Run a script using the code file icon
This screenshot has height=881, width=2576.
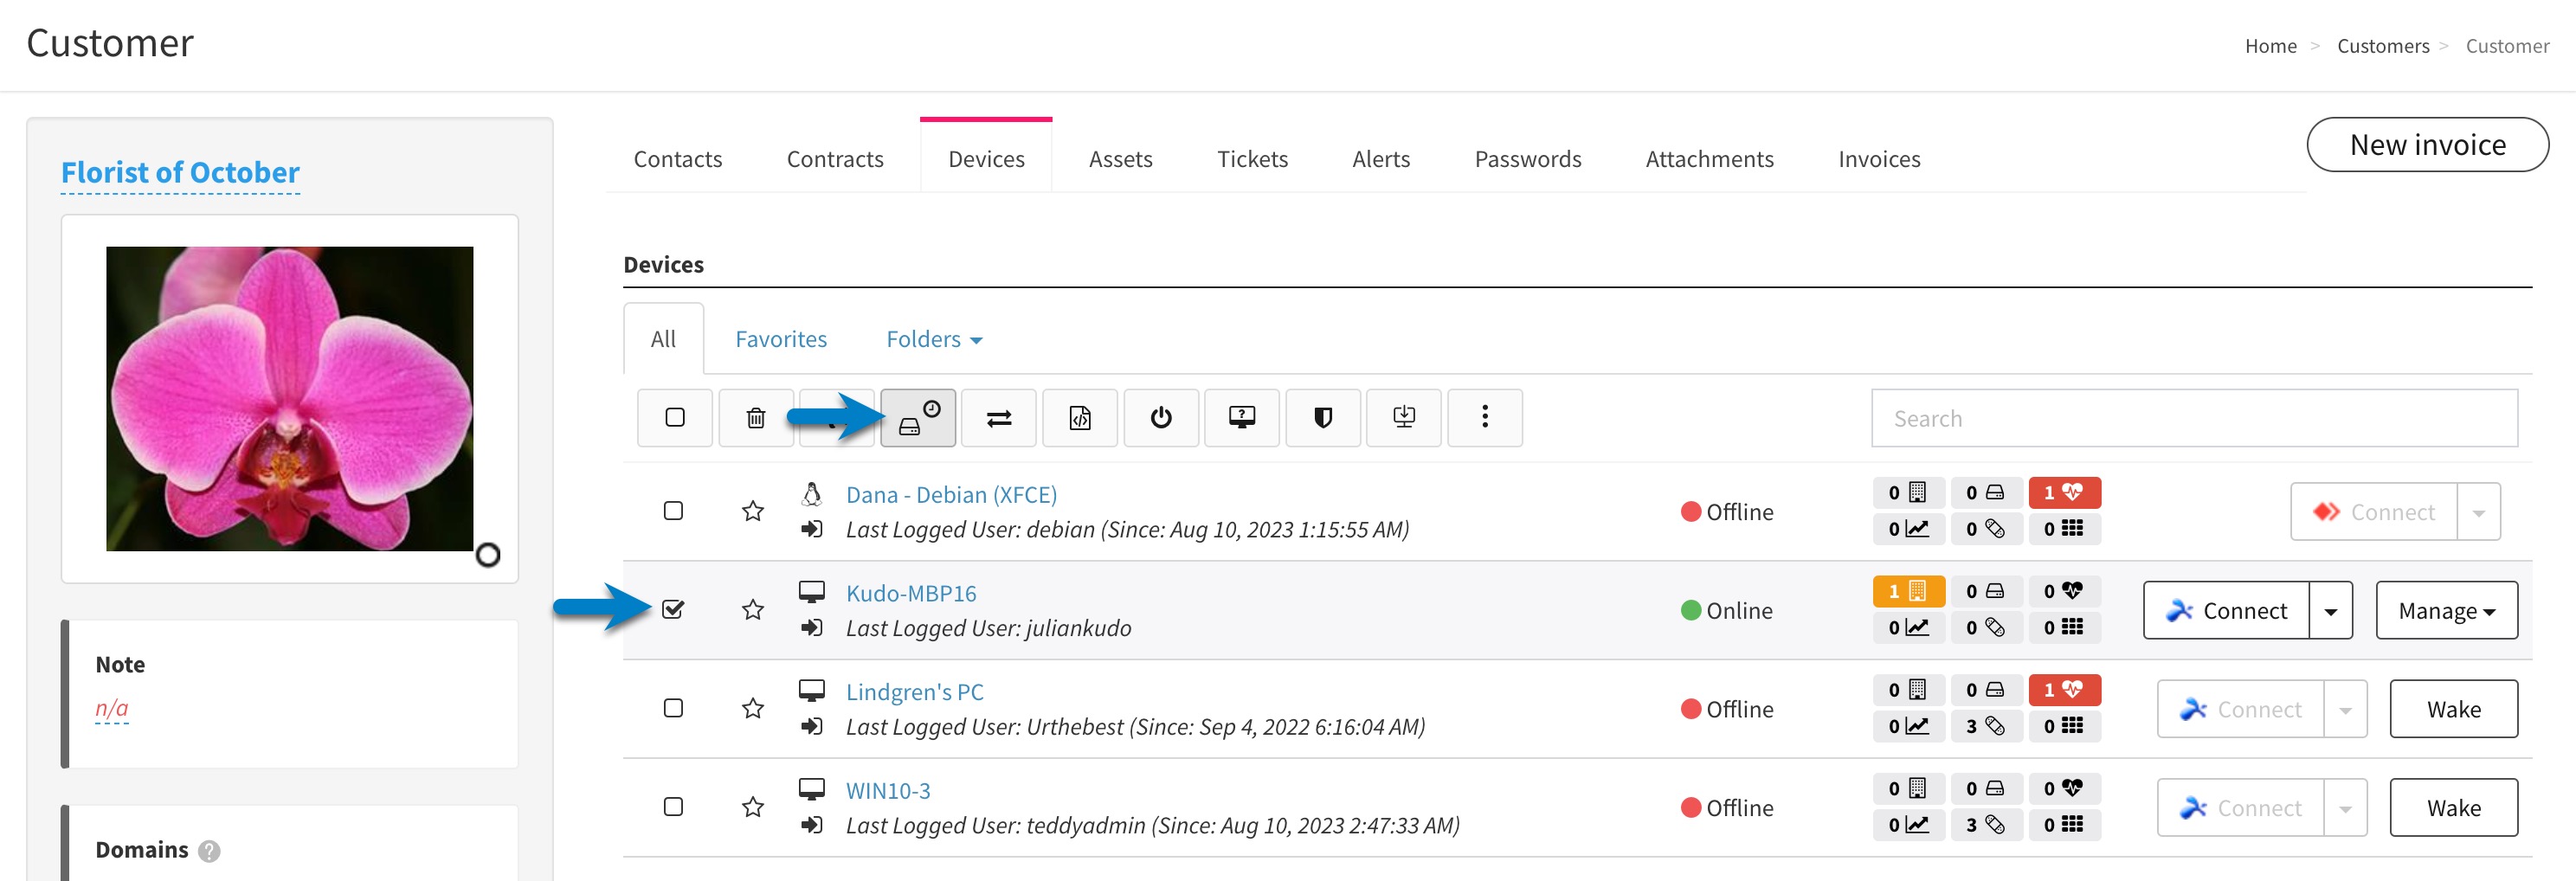(1080, 418)
